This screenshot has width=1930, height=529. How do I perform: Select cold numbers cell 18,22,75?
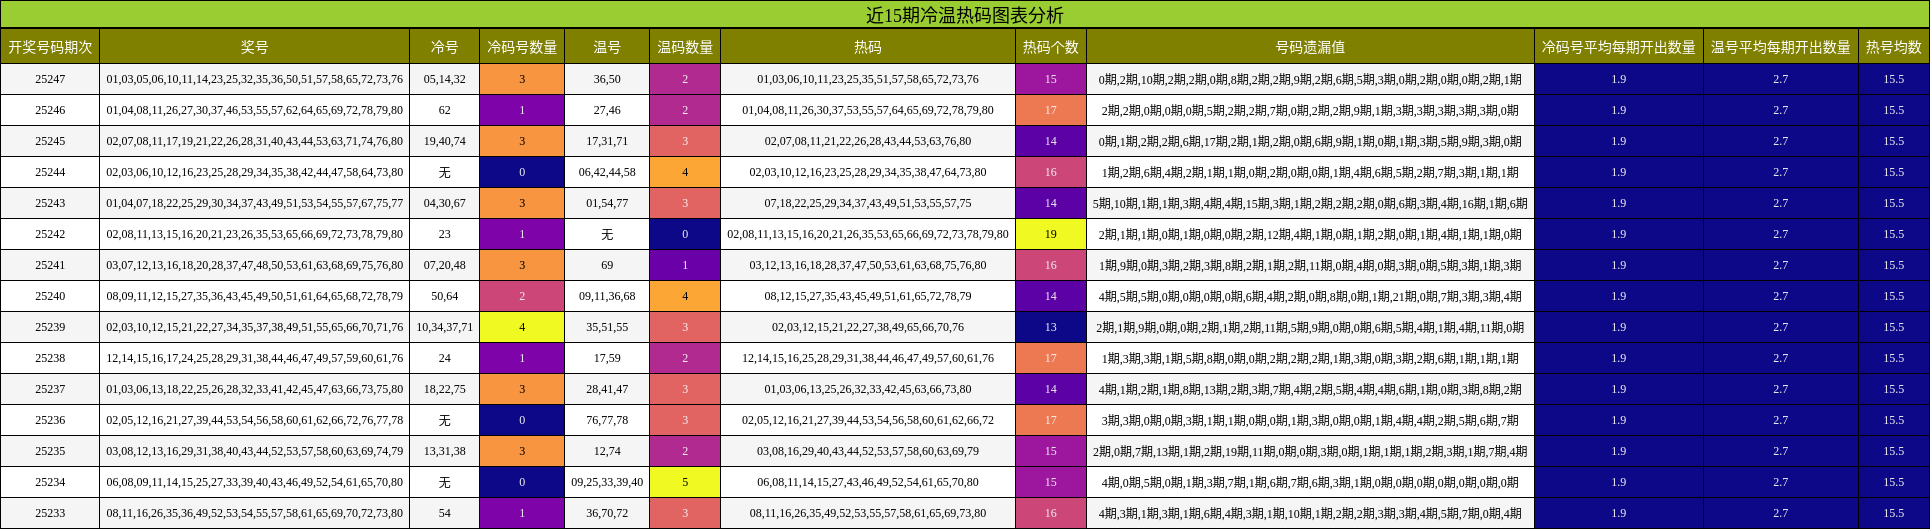coord(445,389)
